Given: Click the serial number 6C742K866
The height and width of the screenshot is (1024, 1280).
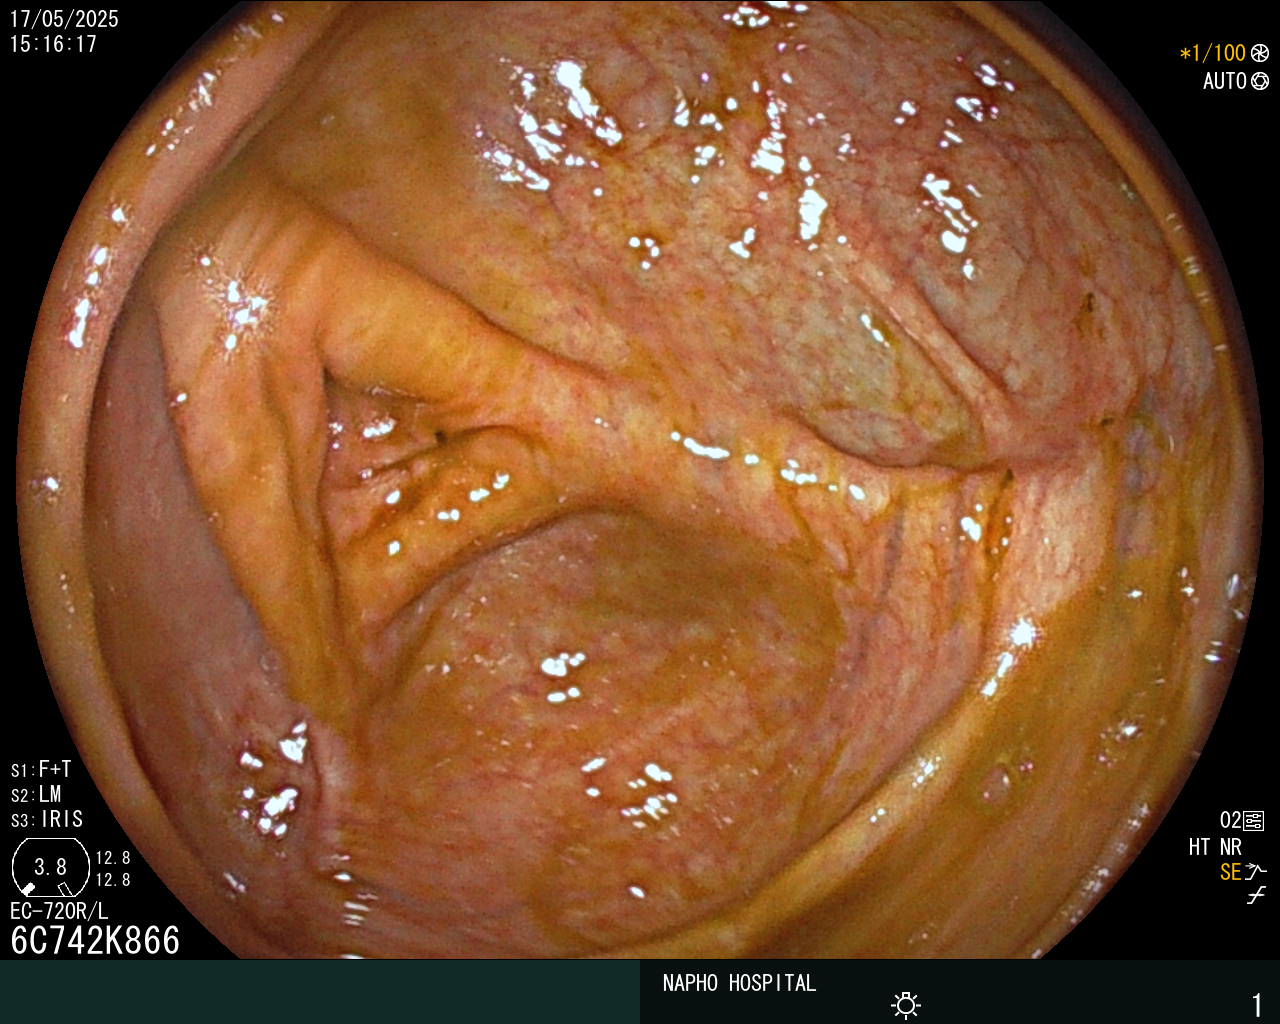Looking at the screenshot, I should coord(95,940).
